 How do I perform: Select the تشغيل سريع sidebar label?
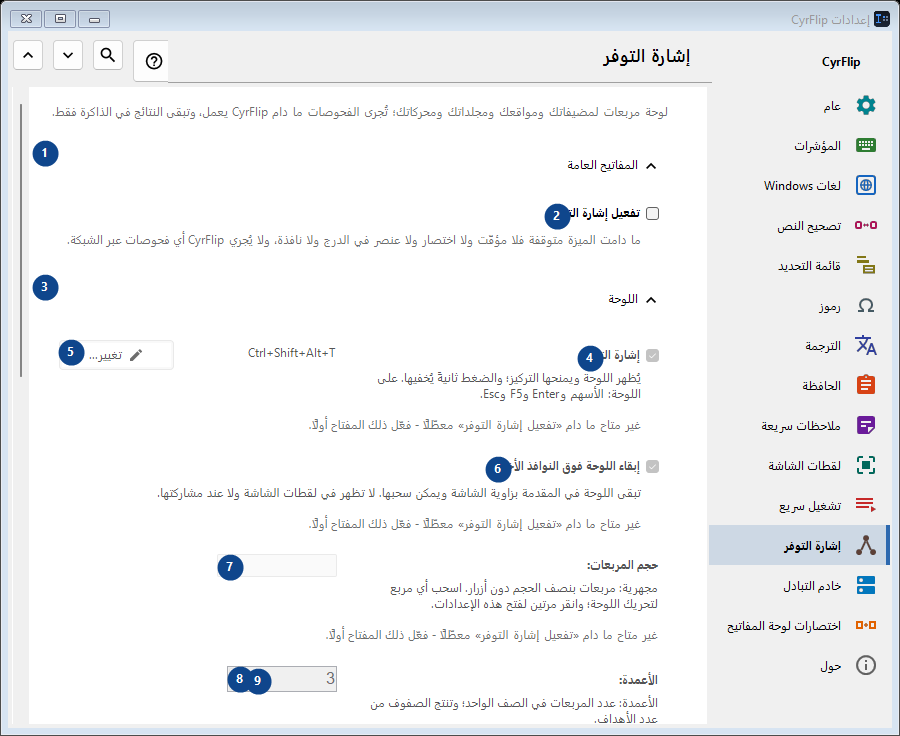tap(810, 505)
